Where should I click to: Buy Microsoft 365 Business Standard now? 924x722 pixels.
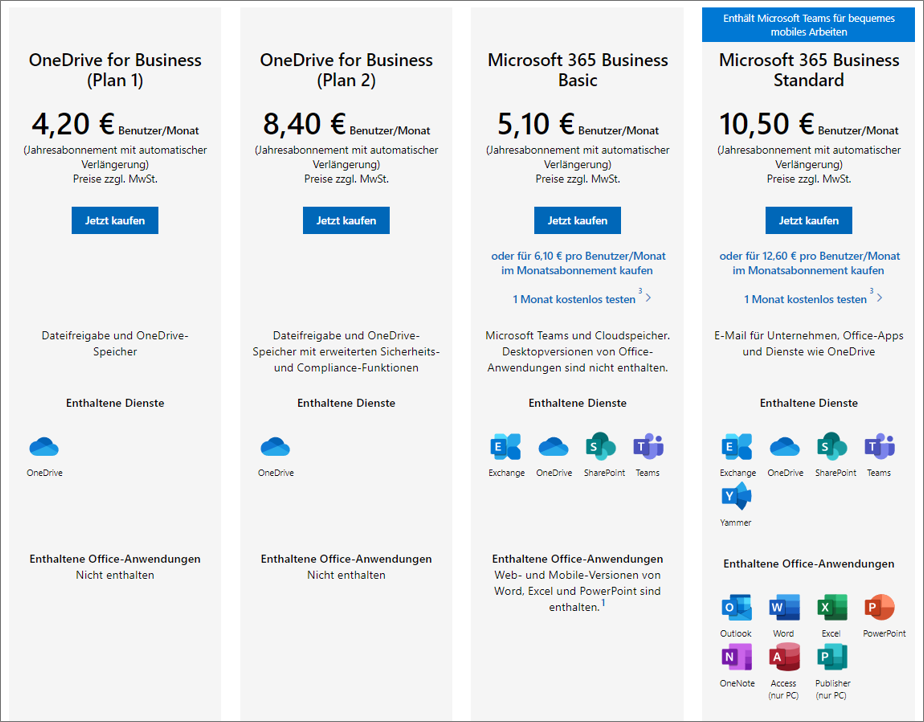pos(808,220)
